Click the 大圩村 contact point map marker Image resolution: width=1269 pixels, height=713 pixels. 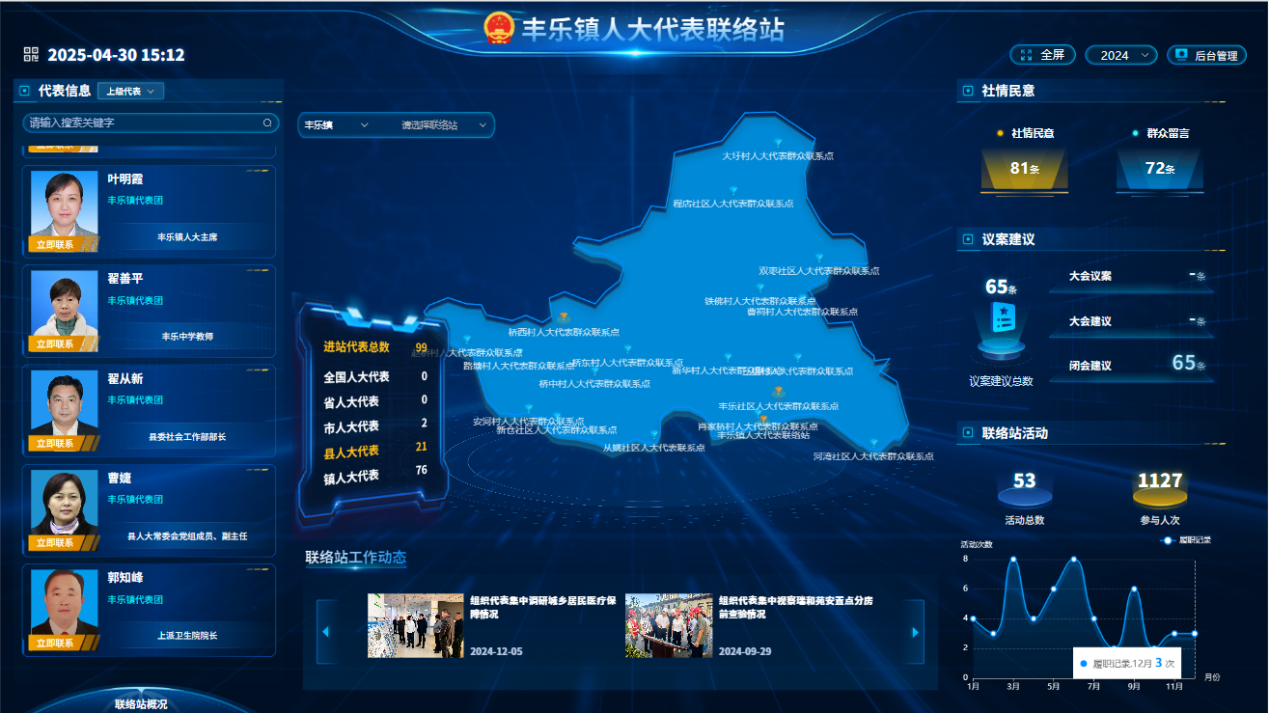(x=778, y=143)
